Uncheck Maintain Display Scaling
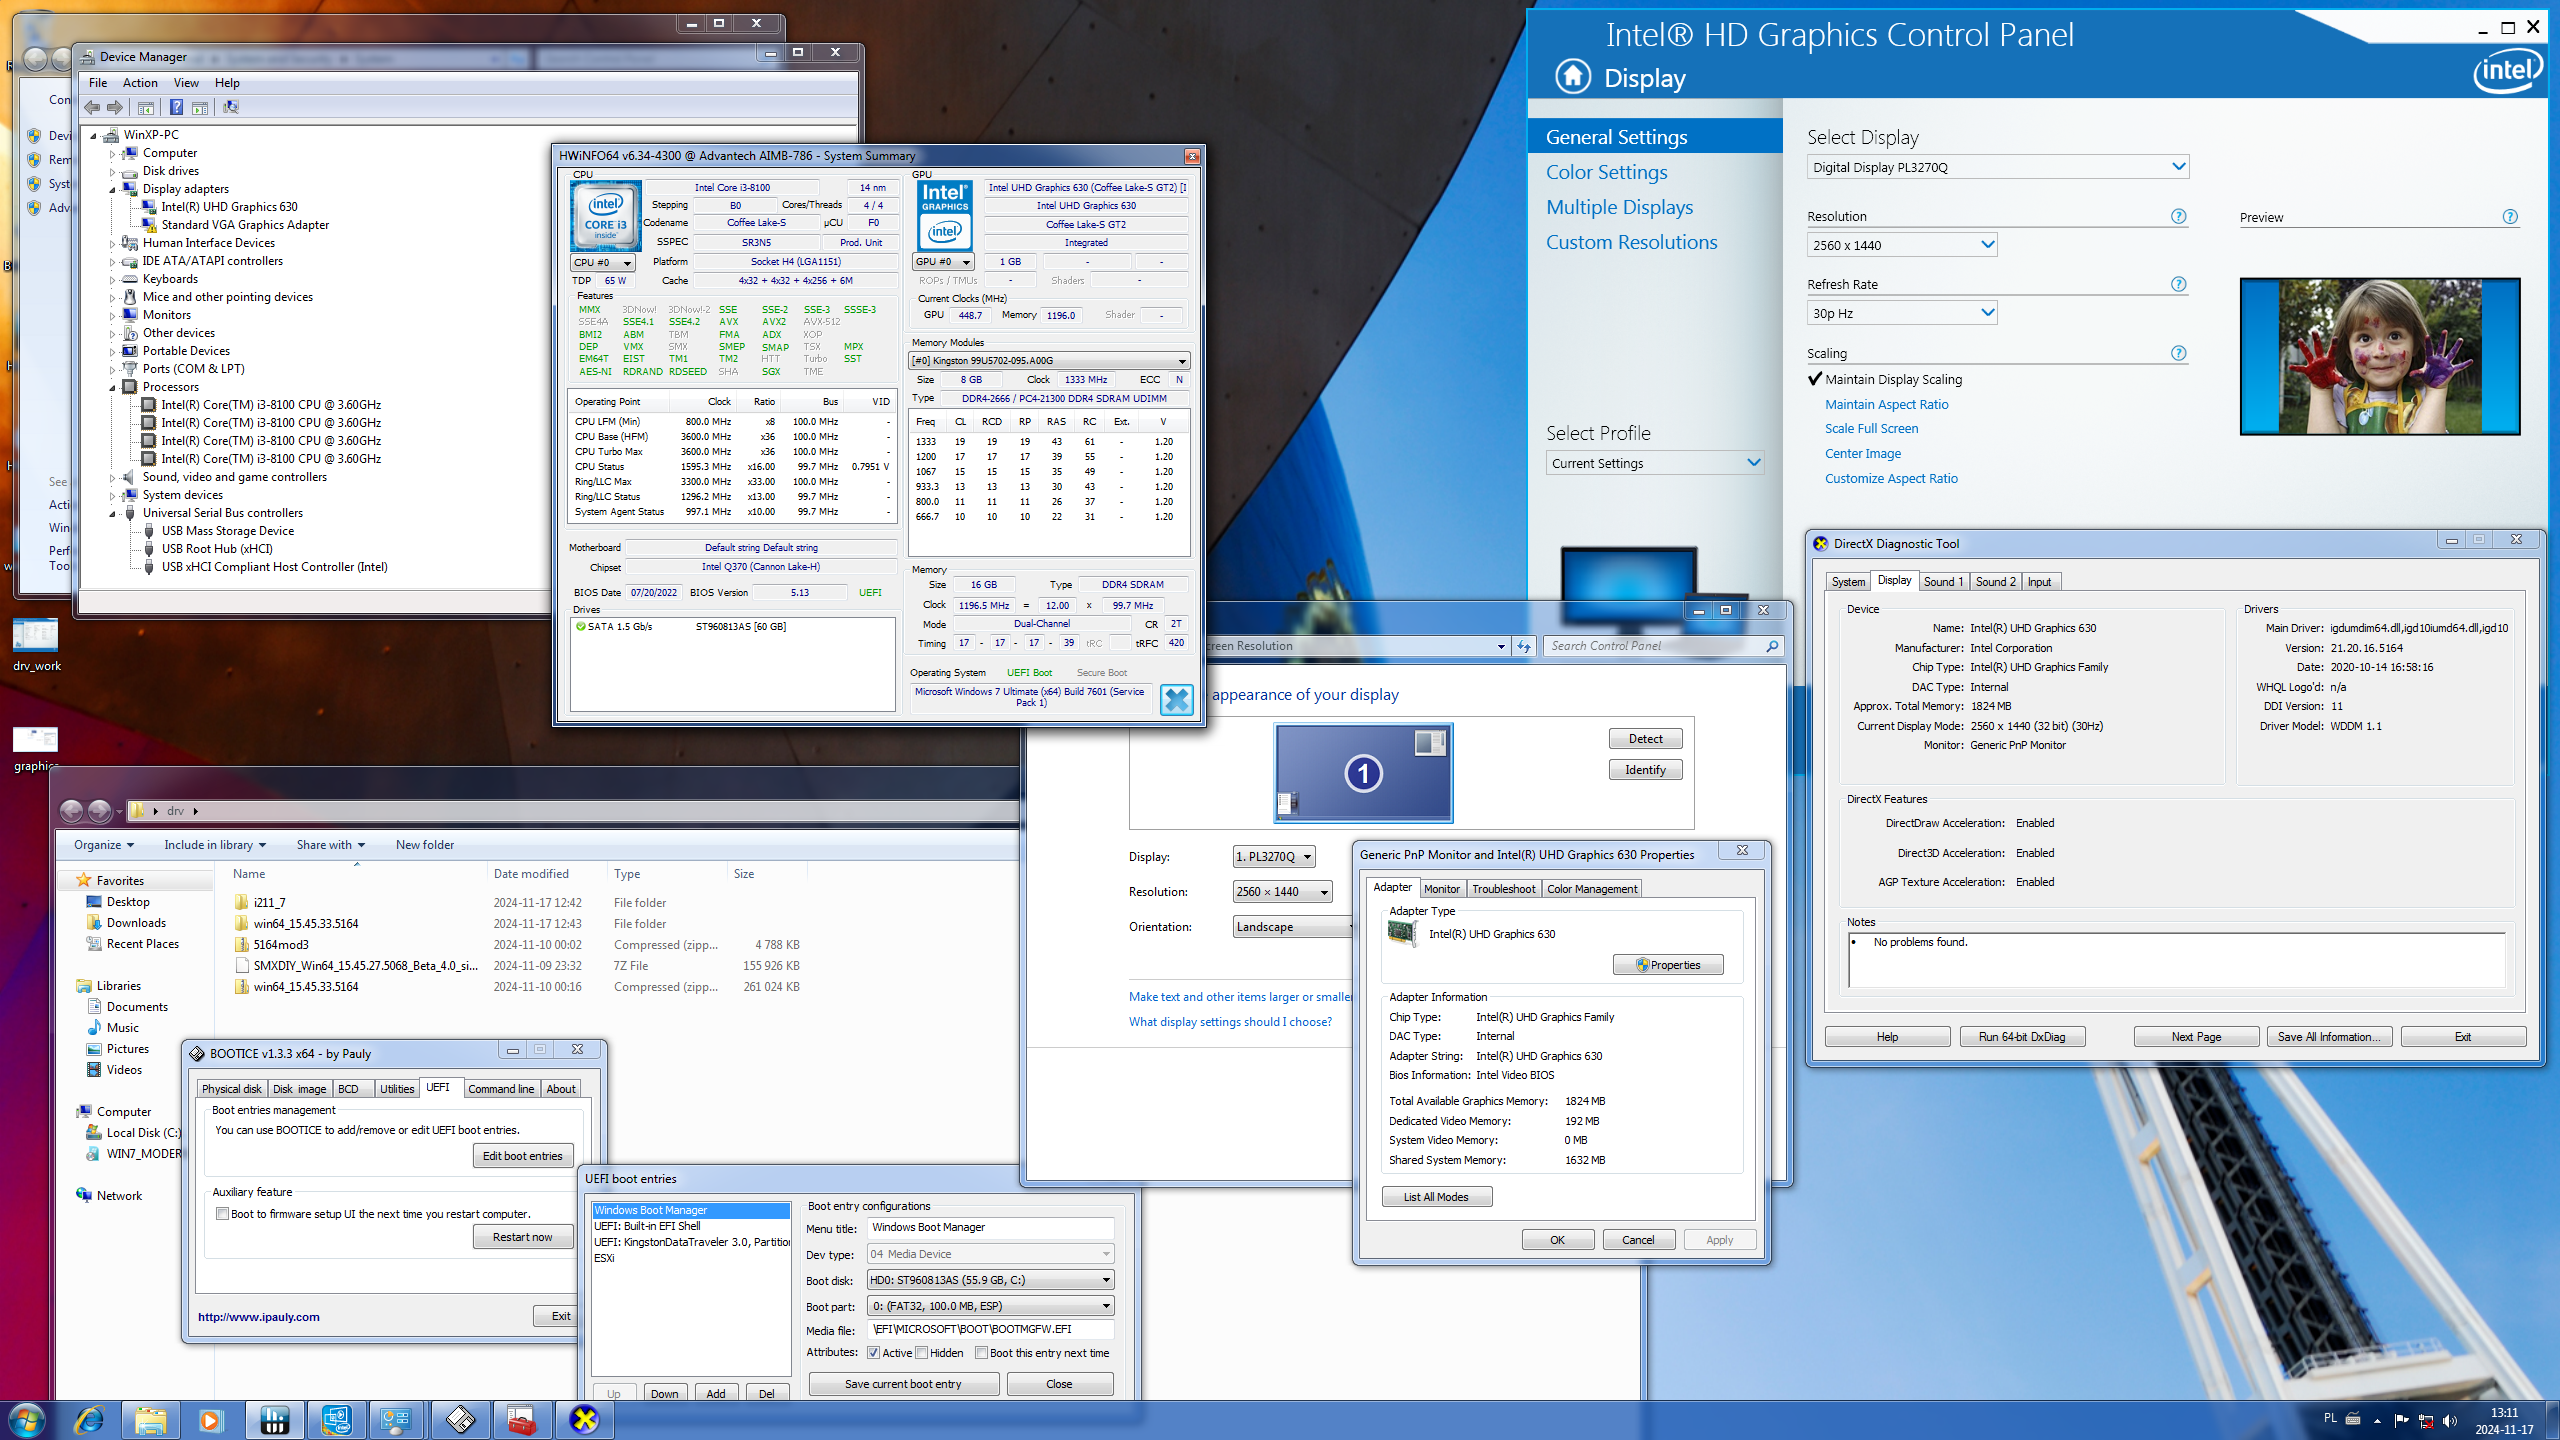 [x=1815, y=379]
